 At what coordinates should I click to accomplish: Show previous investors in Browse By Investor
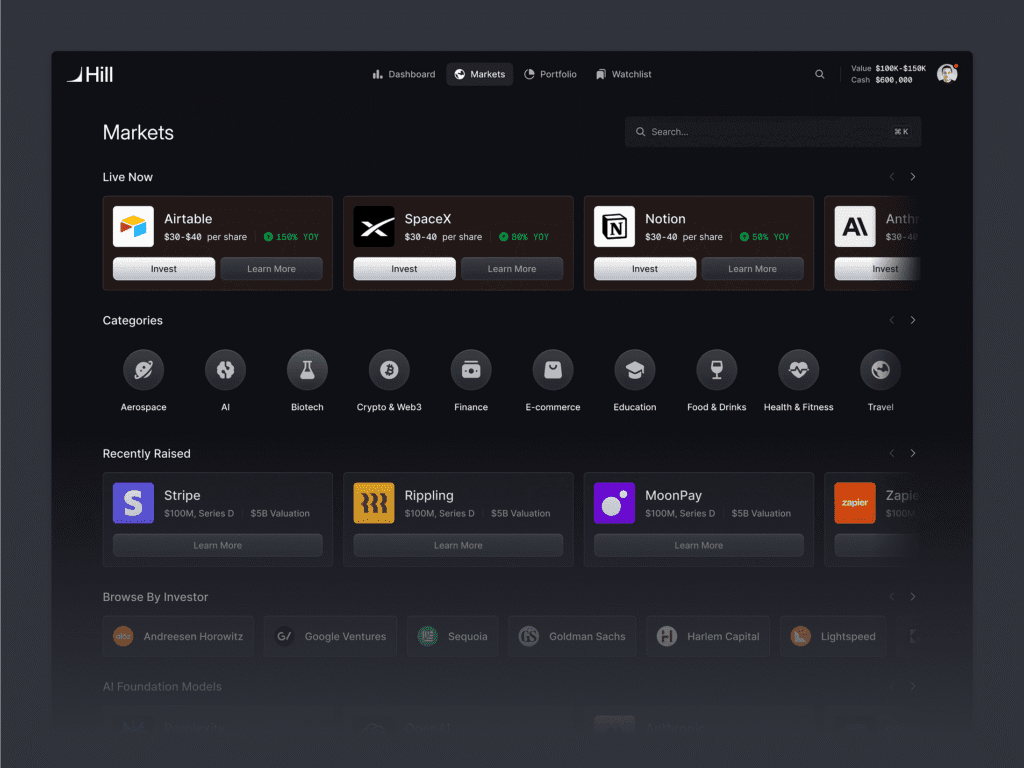click(x=892, y=597)
